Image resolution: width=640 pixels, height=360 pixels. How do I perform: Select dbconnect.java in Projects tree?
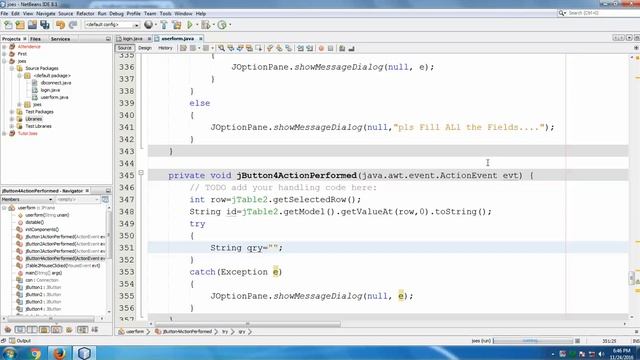pos(56,83)
